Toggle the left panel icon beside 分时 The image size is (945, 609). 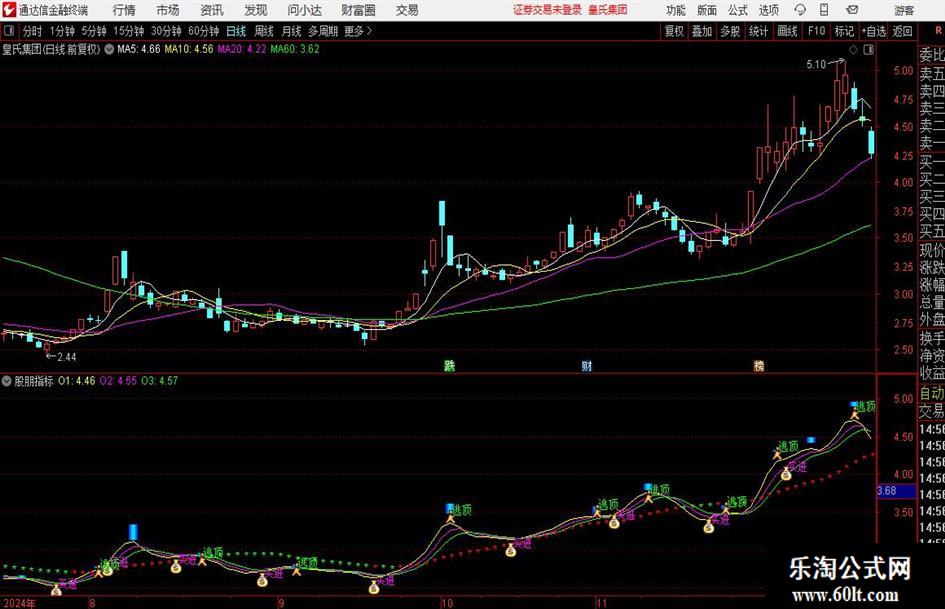click(9, 31)
